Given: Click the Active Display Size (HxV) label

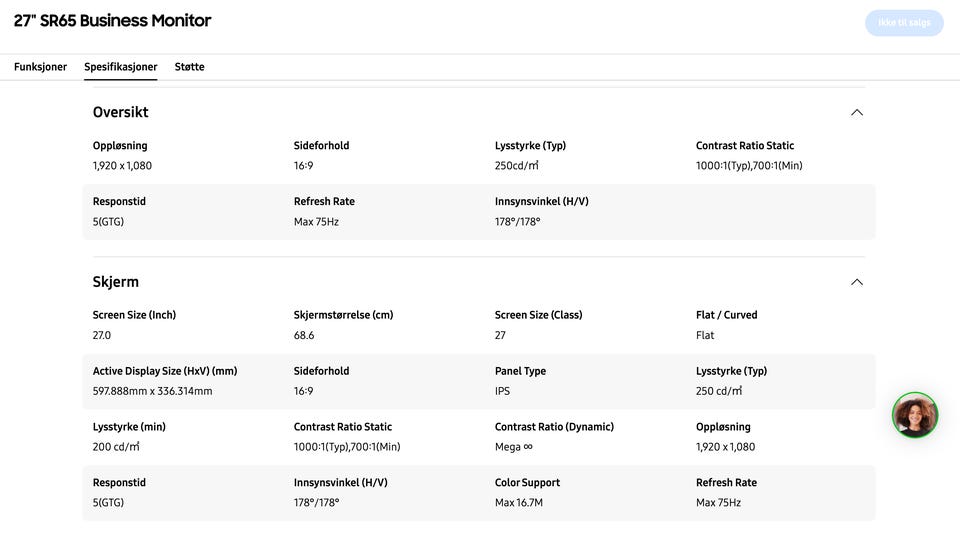Looking at the screenshot, I should coord(164,371).
